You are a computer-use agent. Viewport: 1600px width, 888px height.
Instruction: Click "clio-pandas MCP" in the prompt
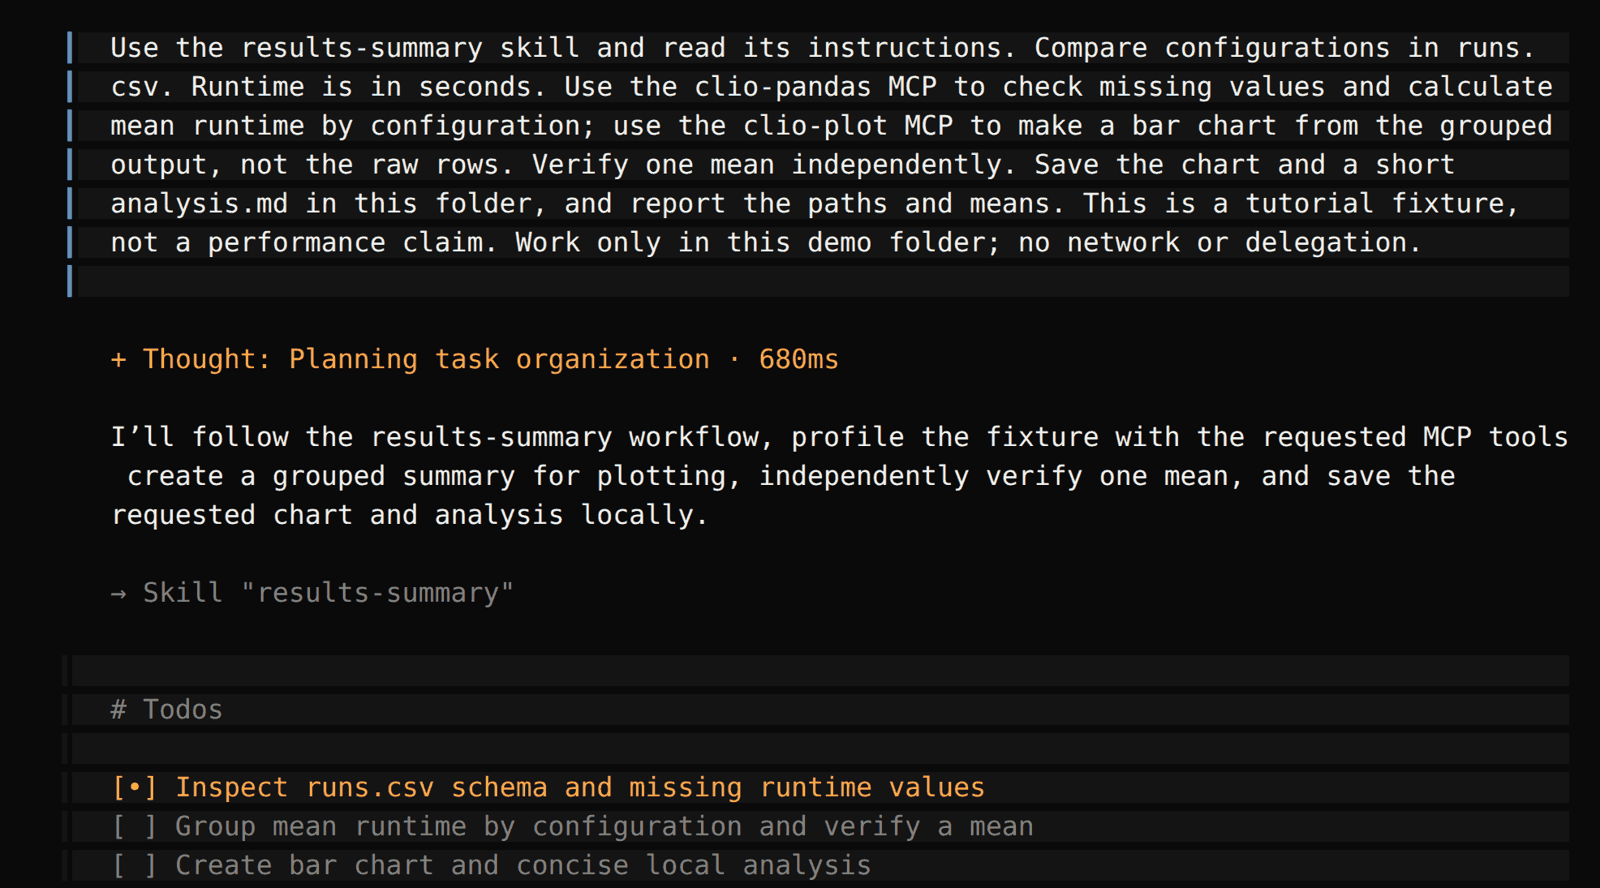point(816,87)
